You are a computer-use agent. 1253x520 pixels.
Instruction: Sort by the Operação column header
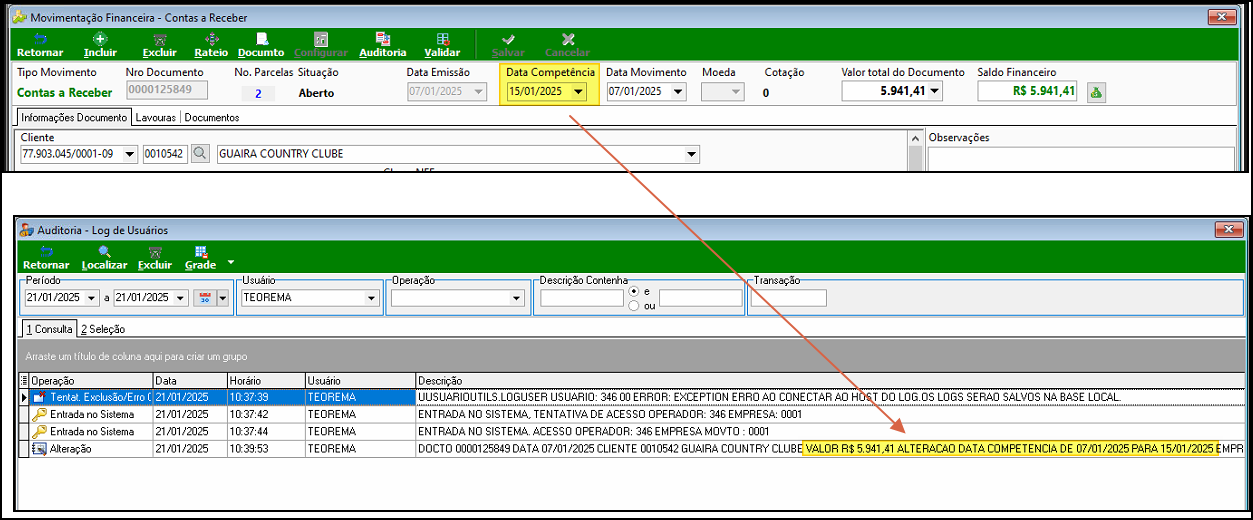pos(91,381)
